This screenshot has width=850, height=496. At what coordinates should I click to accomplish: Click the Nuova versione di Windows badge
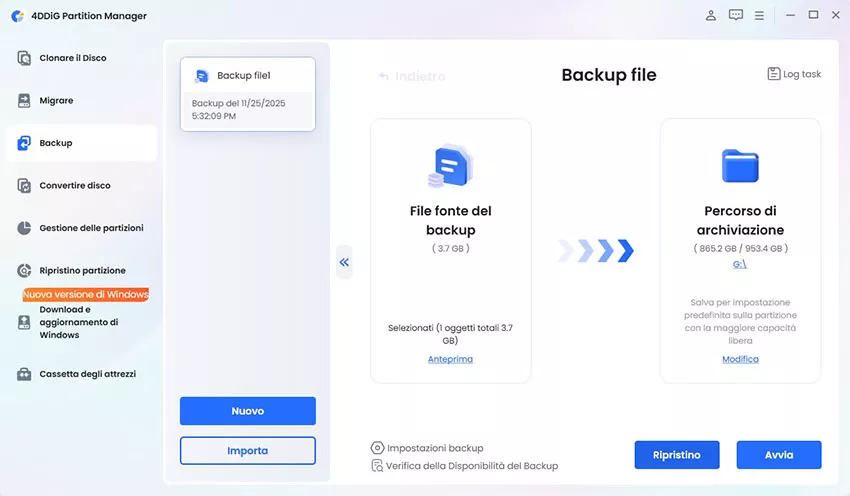click(x=86, y=294)
